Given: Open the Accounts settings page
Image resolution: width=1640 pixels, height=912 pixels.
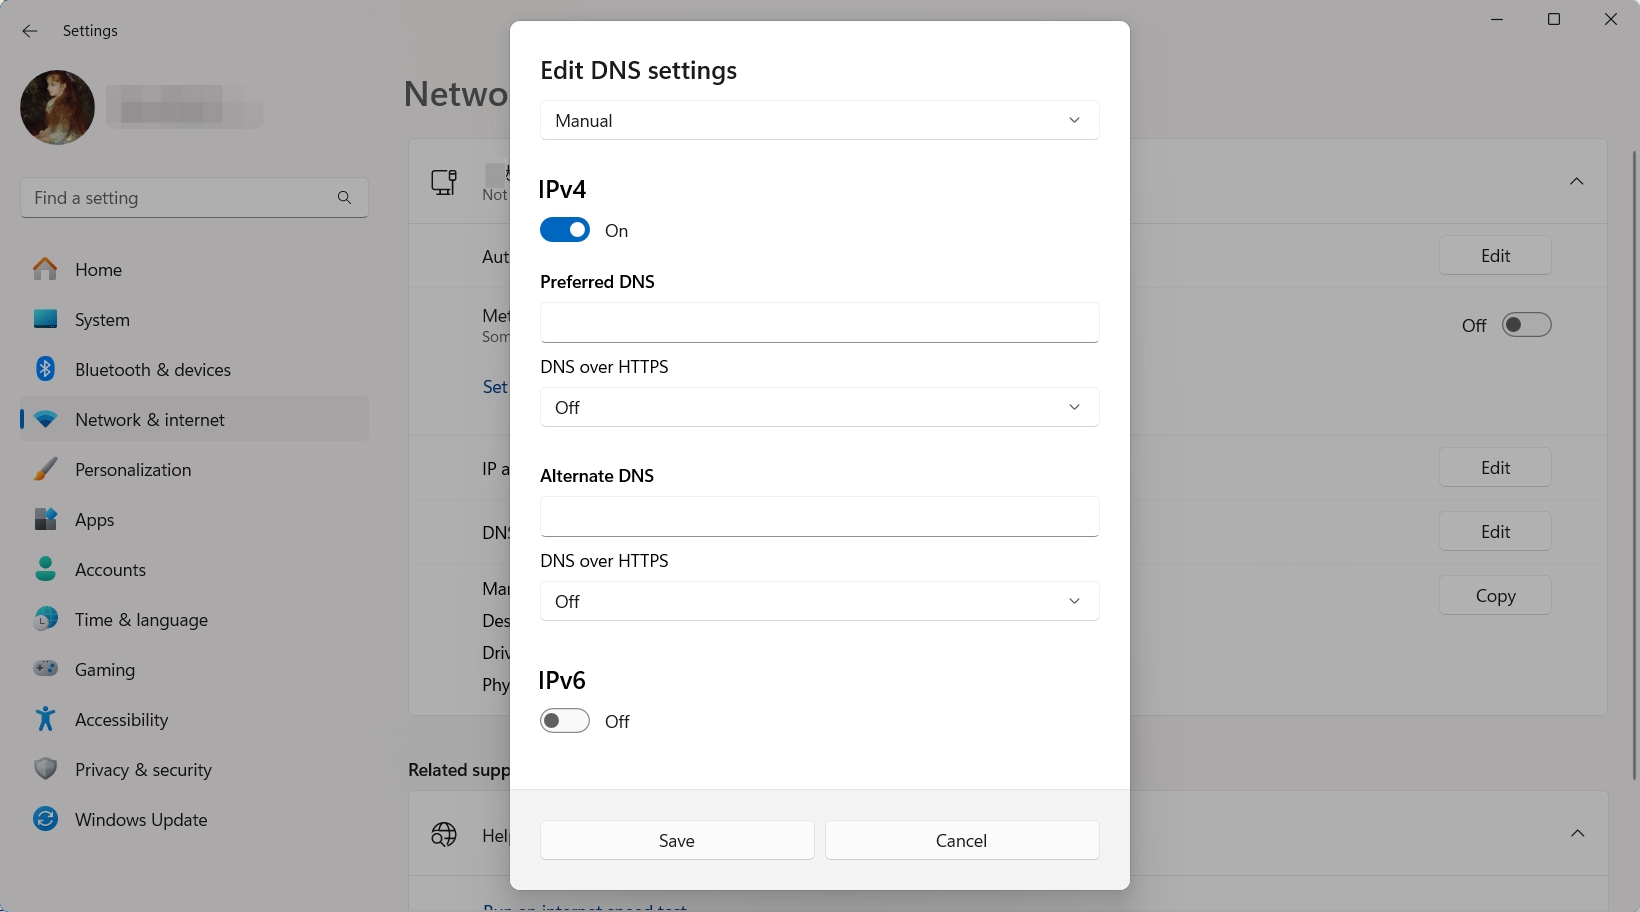Looking at the screenshot, I should [110, 569].
